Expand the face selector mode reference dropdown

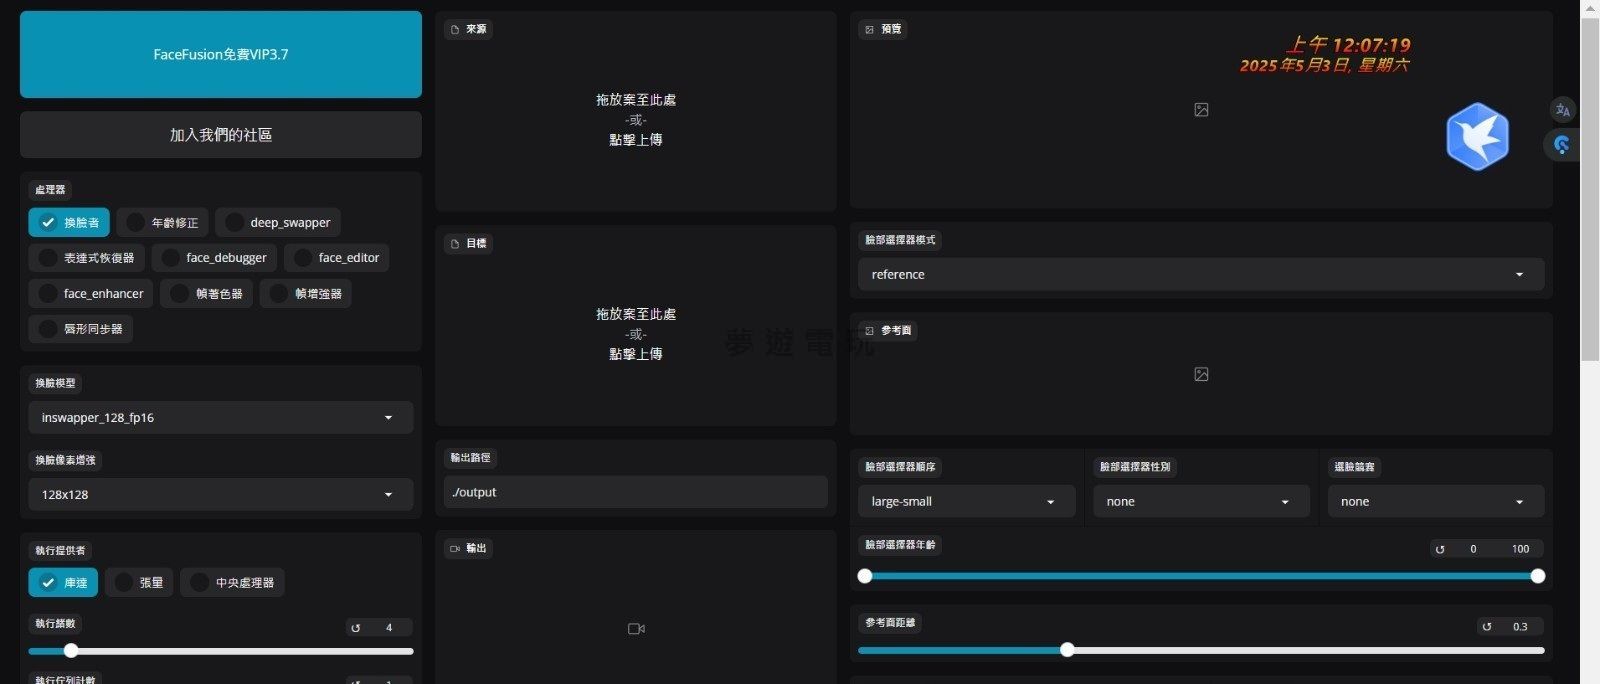click(x=1200, y=275)
